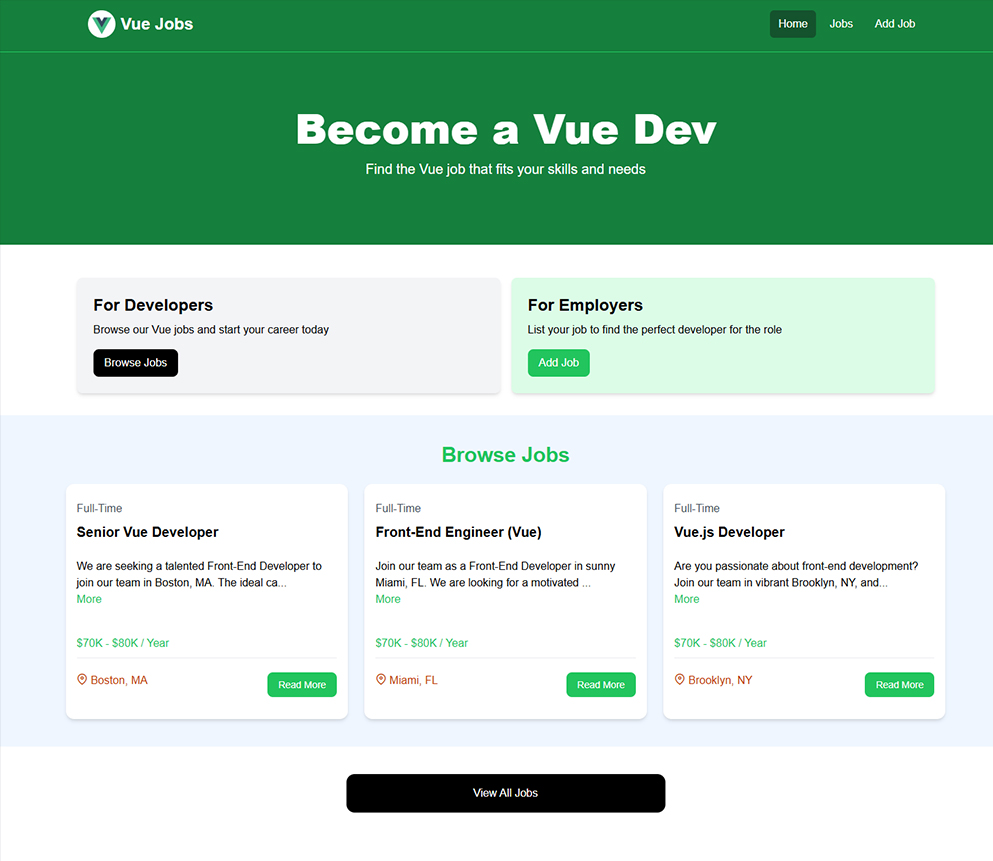Image resolution: width=993 pixels, height=861 pixels.
Task: Expand the Vue.js Developer description with More
Action: pos(686,599)
